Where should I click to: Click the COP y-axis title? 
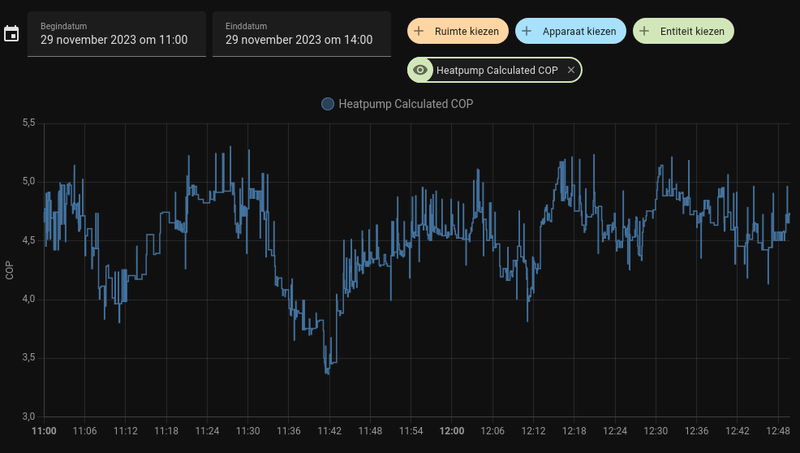coord(9,270)
